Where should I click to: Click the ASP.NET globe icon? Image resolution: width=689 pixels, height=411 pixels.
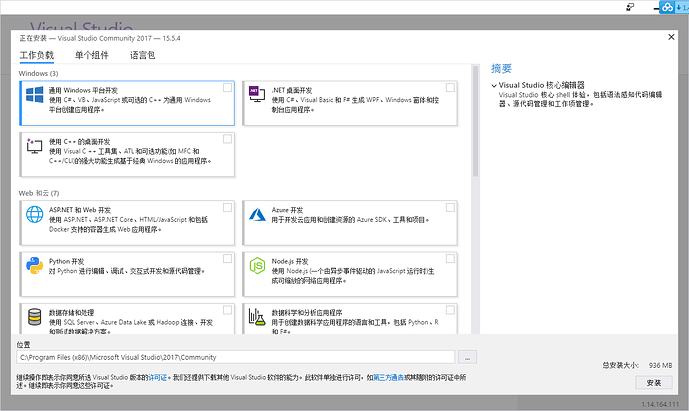tap(35, 214)
